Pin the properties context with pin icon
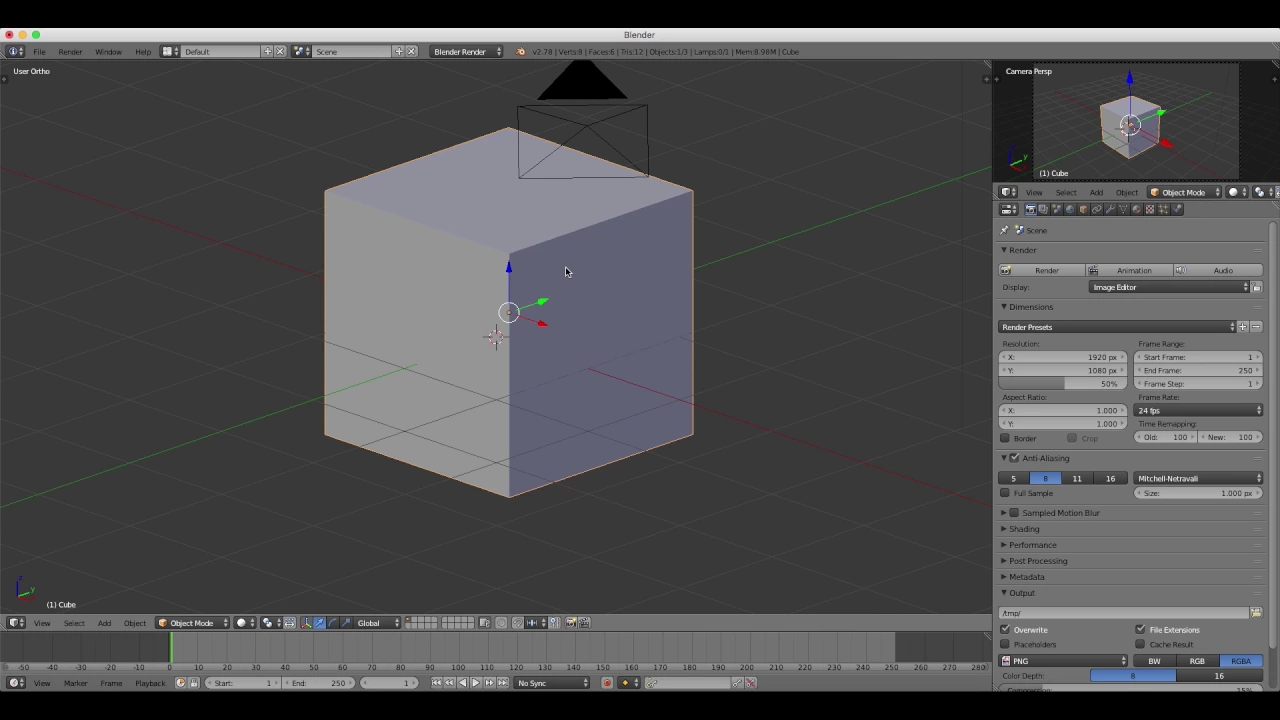Viewport: 1280px width, 720px height. click(1004, 230)
